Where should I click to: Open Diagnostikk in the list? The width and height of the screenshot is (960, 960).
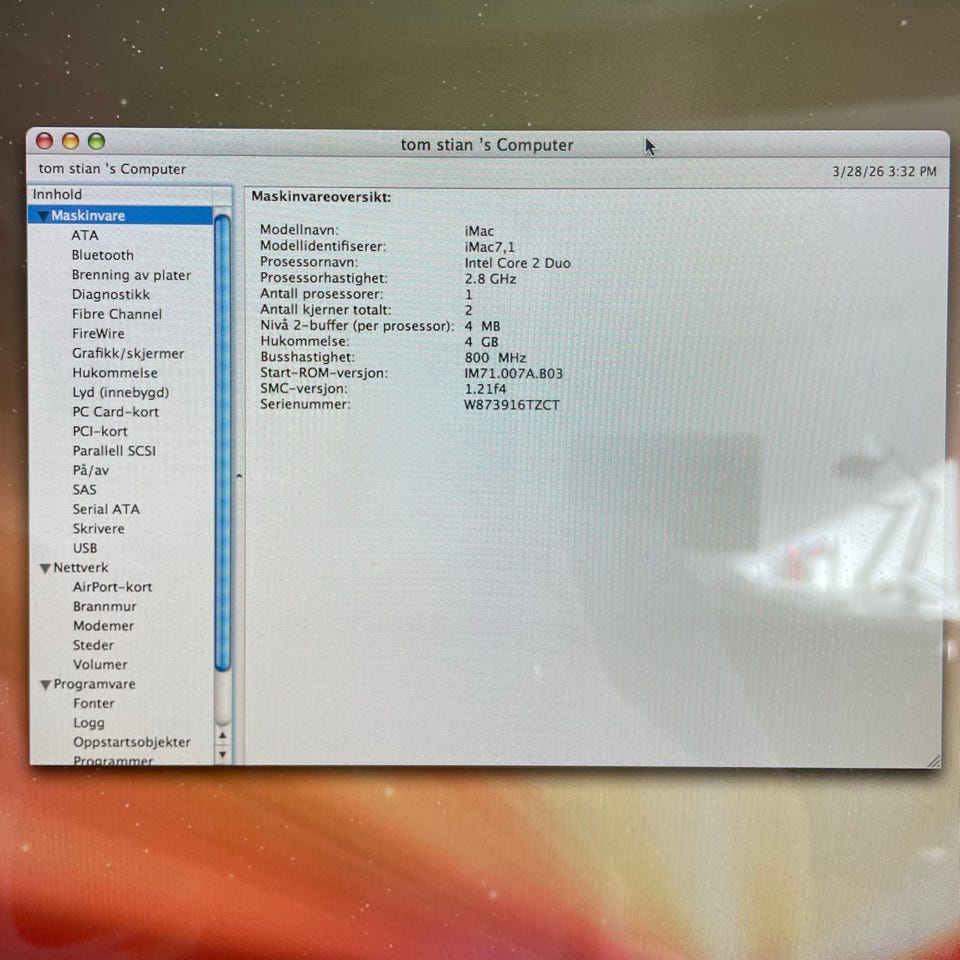coord(111,294)
